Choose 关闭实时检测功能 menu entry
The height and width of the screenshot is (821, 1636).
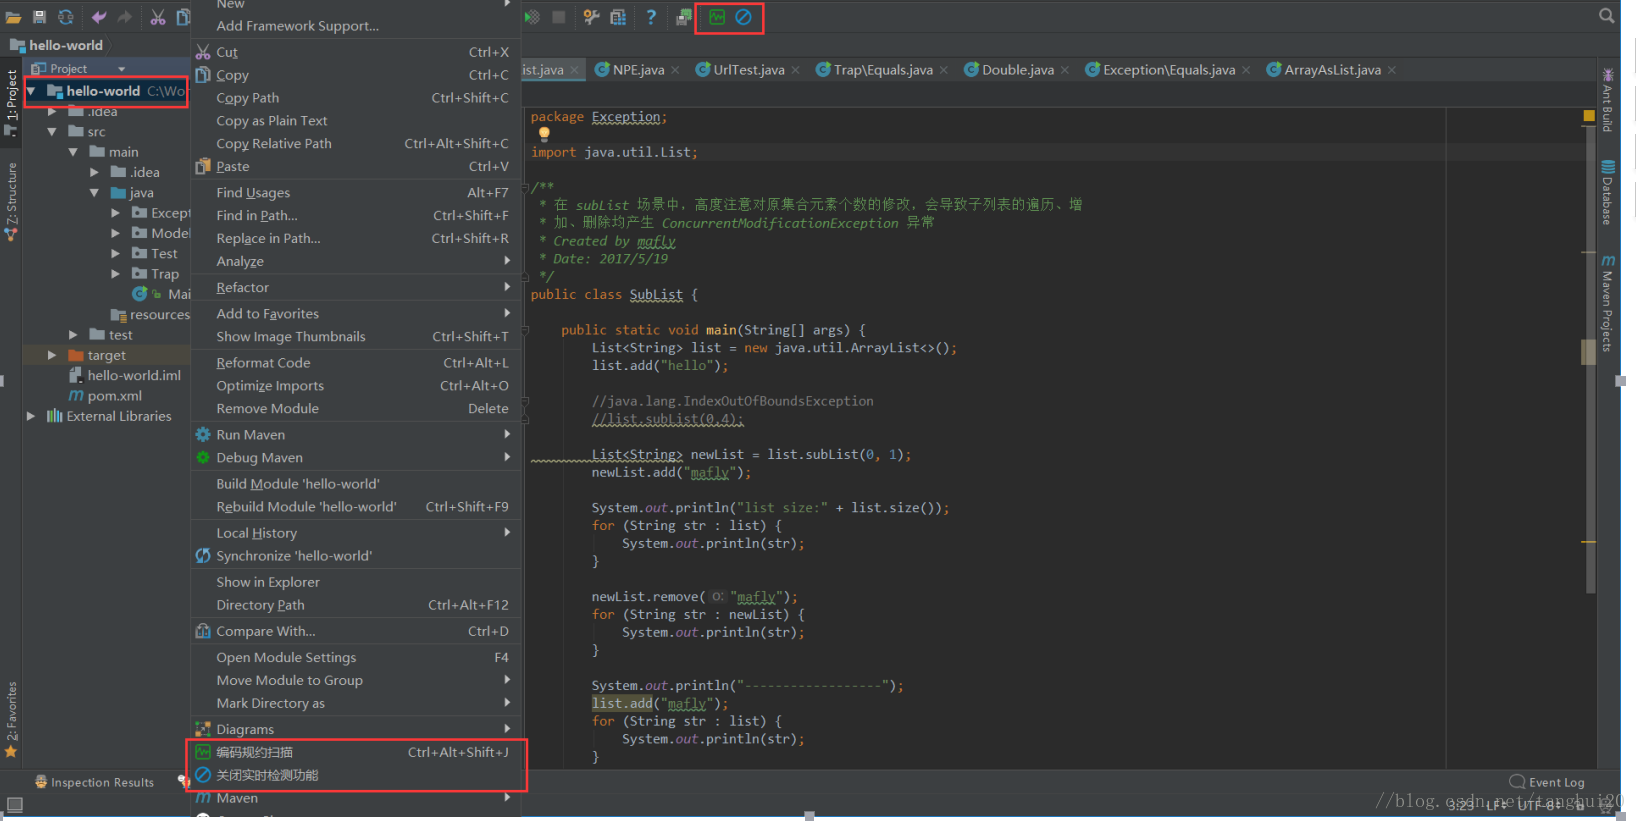click(x=356, y=775)
